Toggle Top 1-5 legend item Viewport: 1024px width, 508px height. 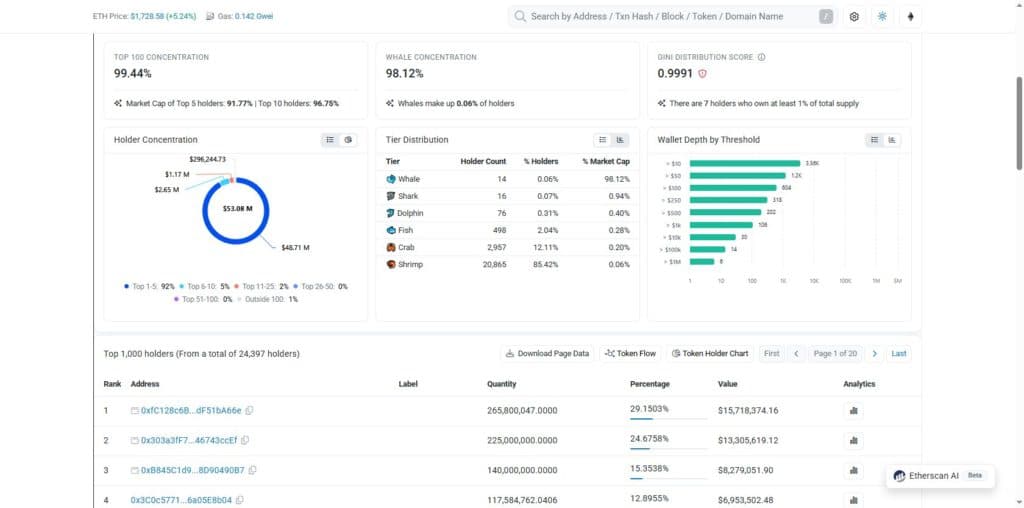tap(149, 287)
